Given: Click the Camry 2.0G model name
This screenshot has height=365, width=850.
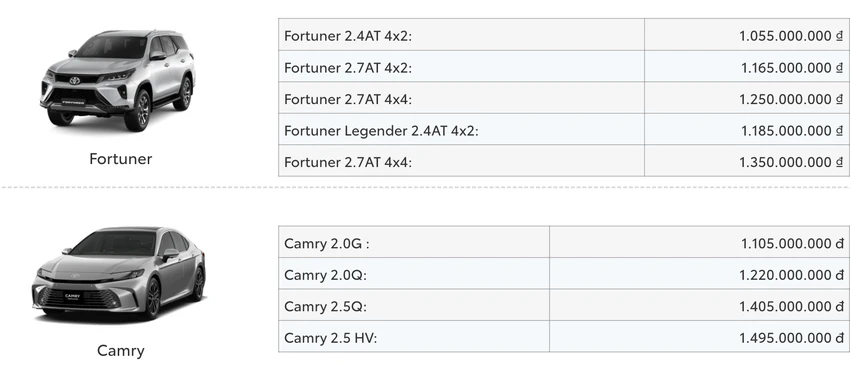Looking at the screenshot, I should [x=326, y=244].
